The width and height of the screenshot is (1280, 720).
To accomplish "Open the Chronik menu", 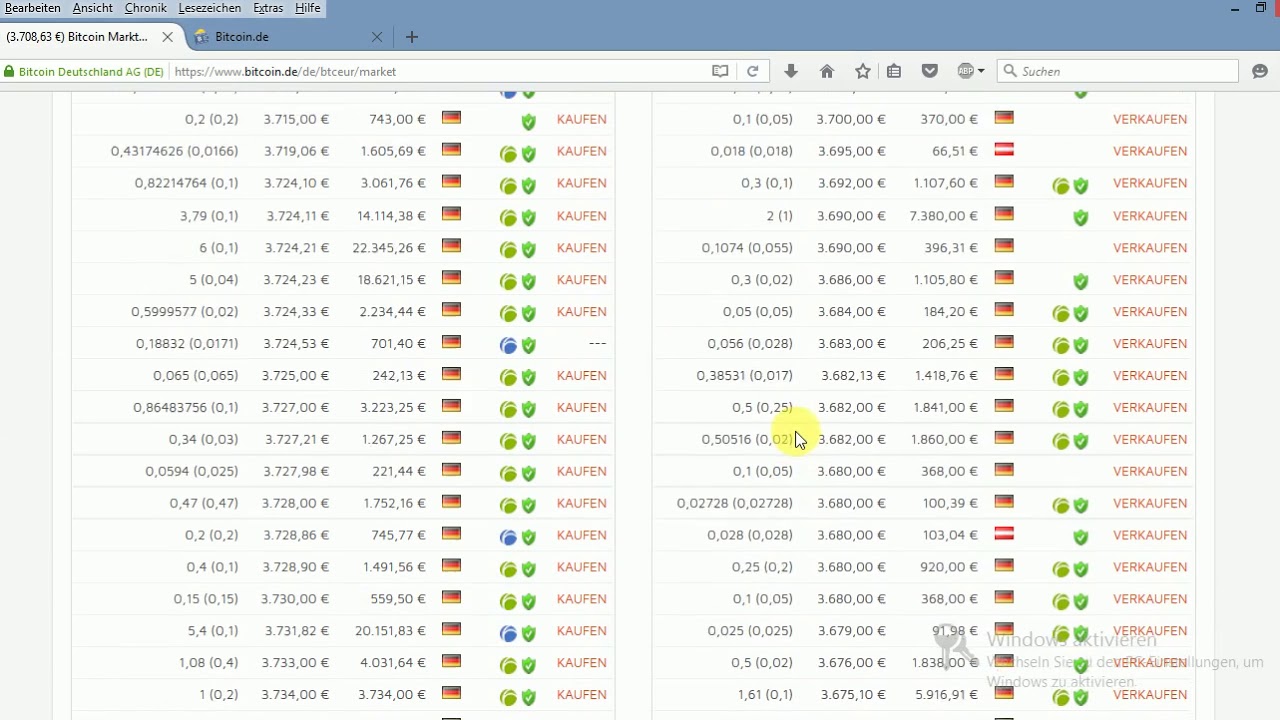I will (146, 8).
